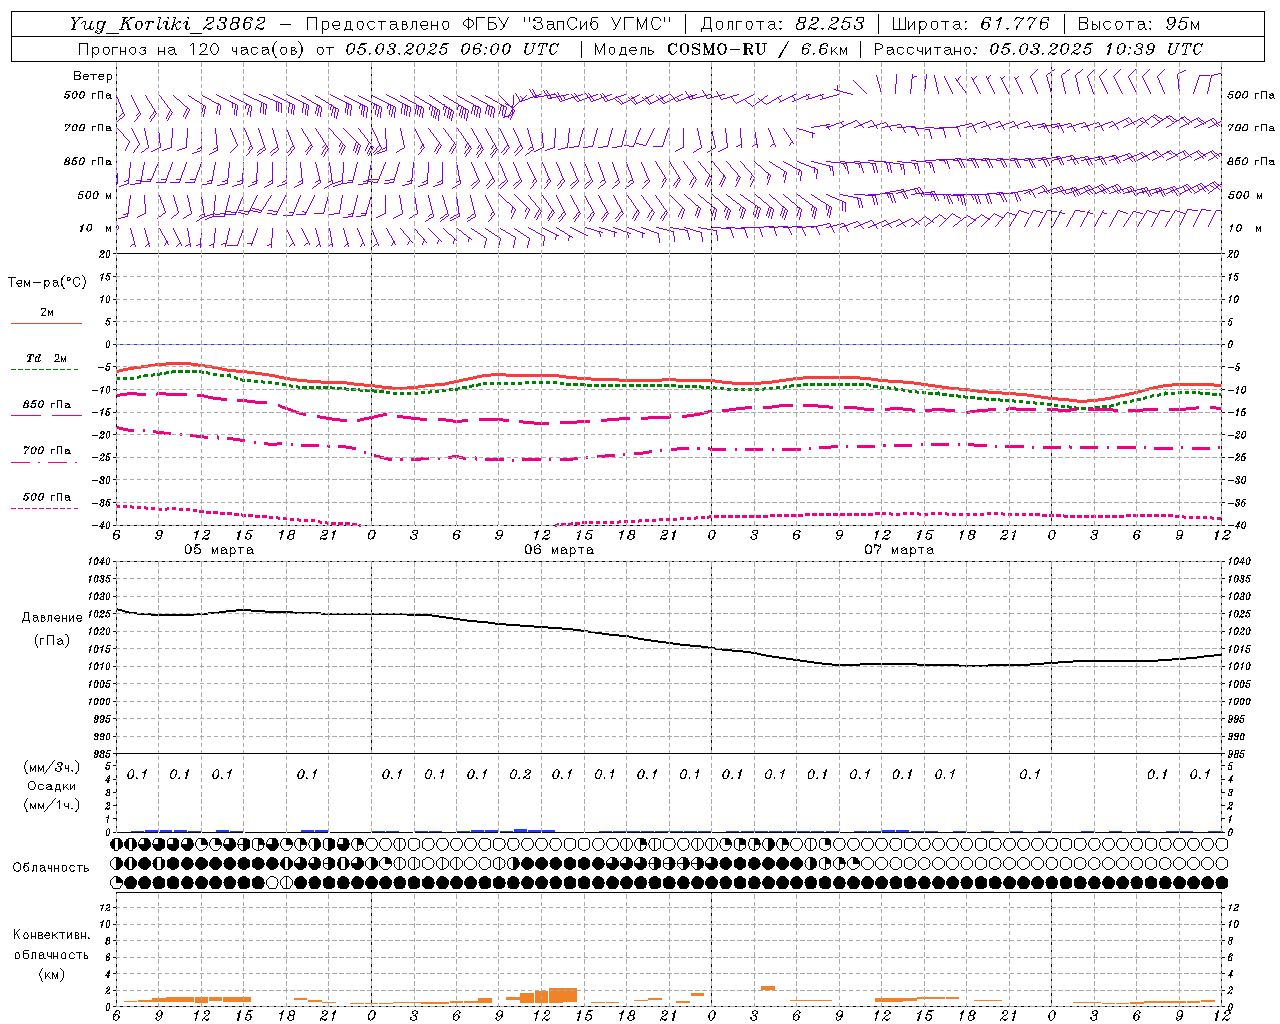Select the 2м temperature legend entry

pos(47,313)
